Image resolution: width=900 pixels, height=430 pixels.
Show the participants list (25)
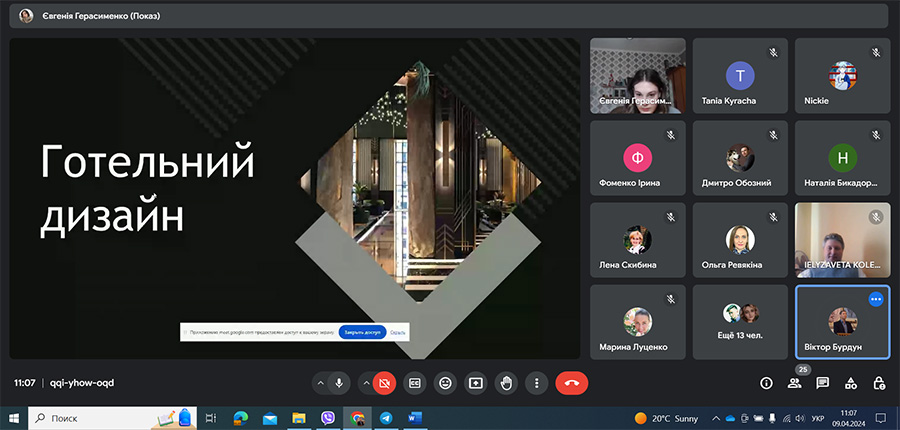click(794, 383)
